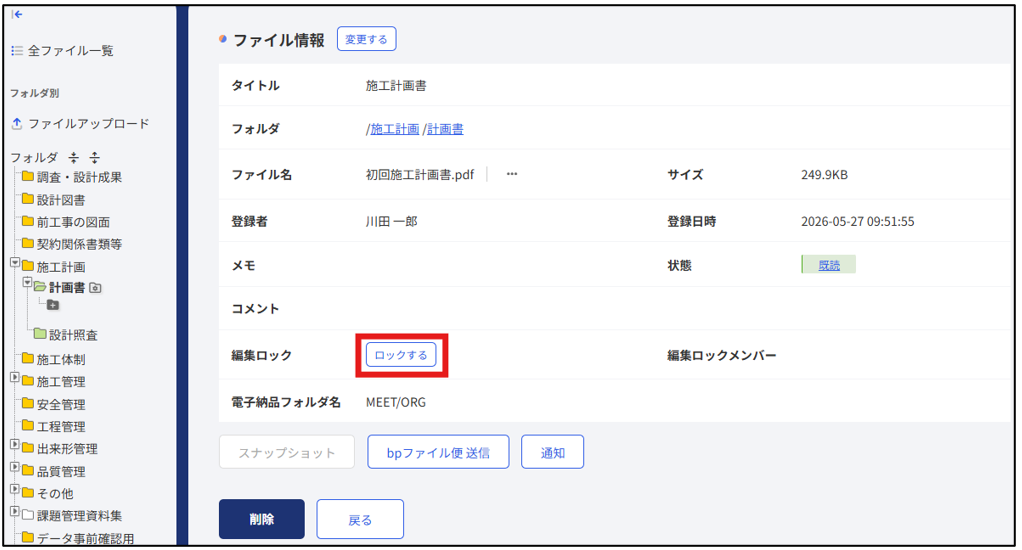Expand the その他 folder node

point(15,489)
